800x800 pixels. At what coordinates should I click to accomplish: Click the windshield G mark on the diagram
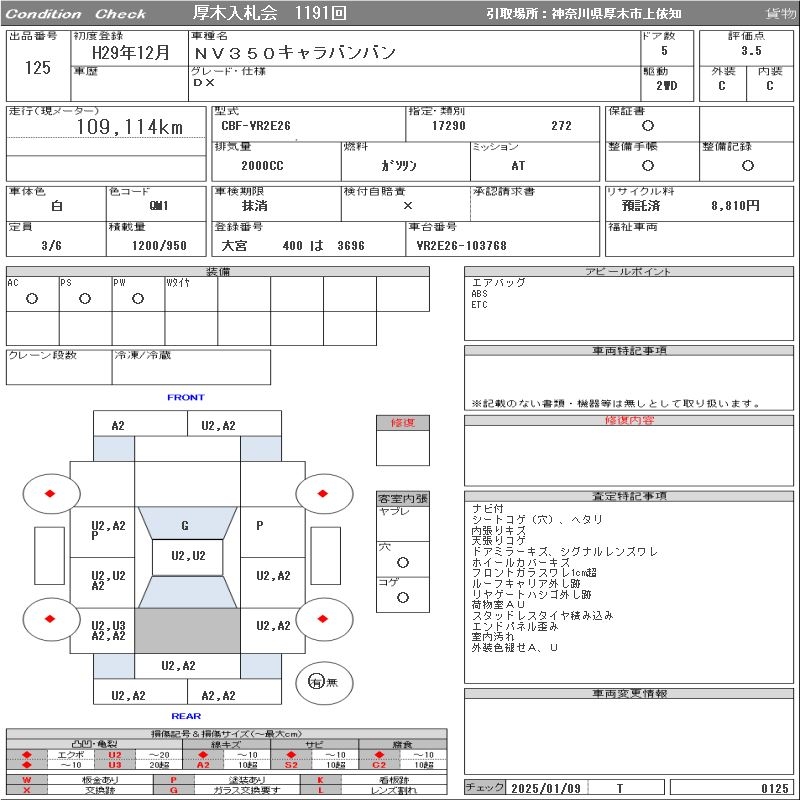[x=185, y=526]
